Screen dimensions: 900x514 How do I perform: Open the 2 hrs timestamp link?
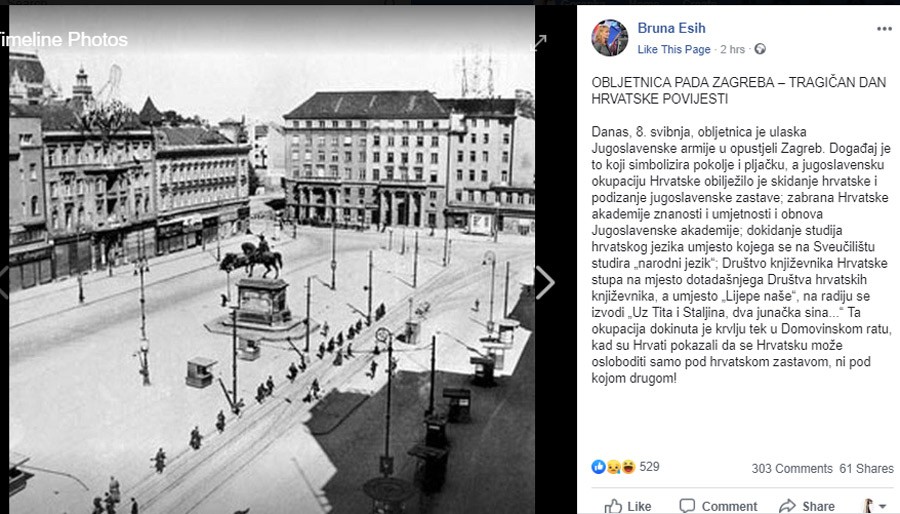click(732, 49)
